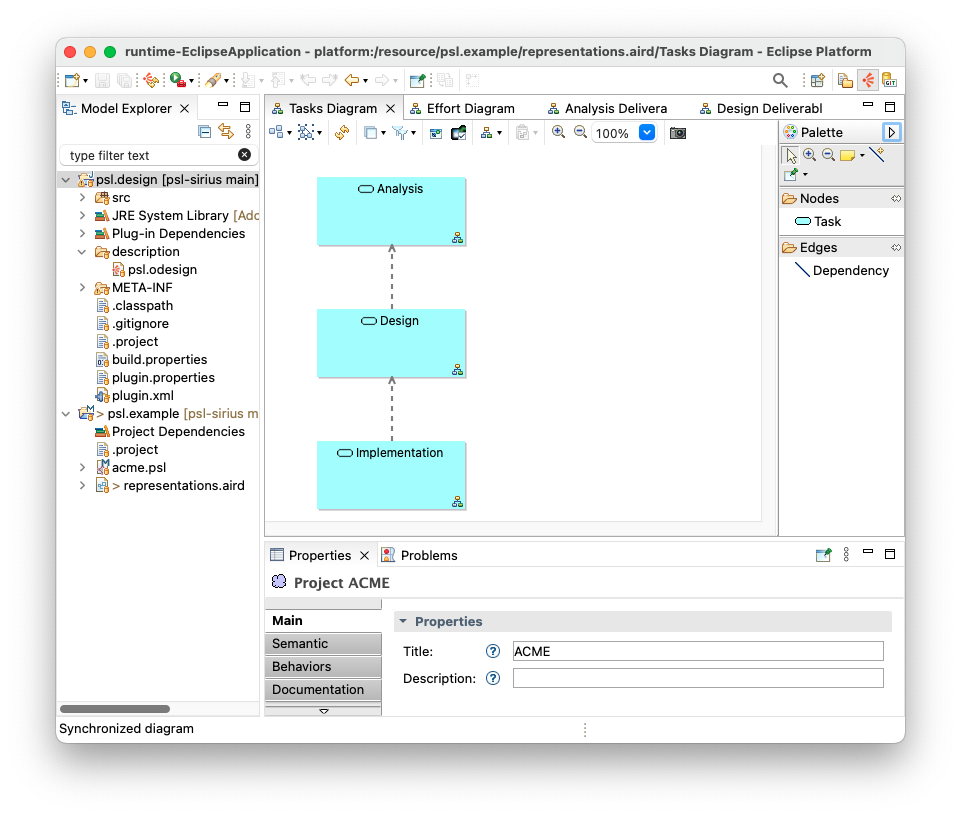Select the Semantic properties section

click(322, 644)
